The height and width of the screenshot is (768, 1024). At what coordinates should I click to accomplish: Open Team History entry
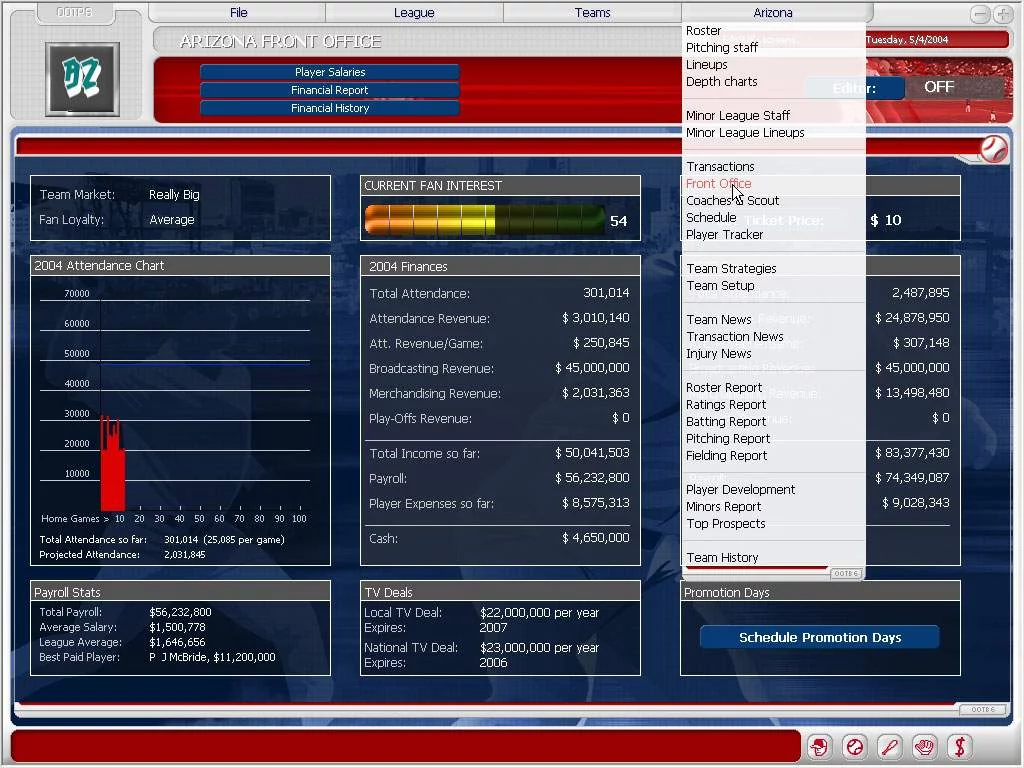(722, 557)
